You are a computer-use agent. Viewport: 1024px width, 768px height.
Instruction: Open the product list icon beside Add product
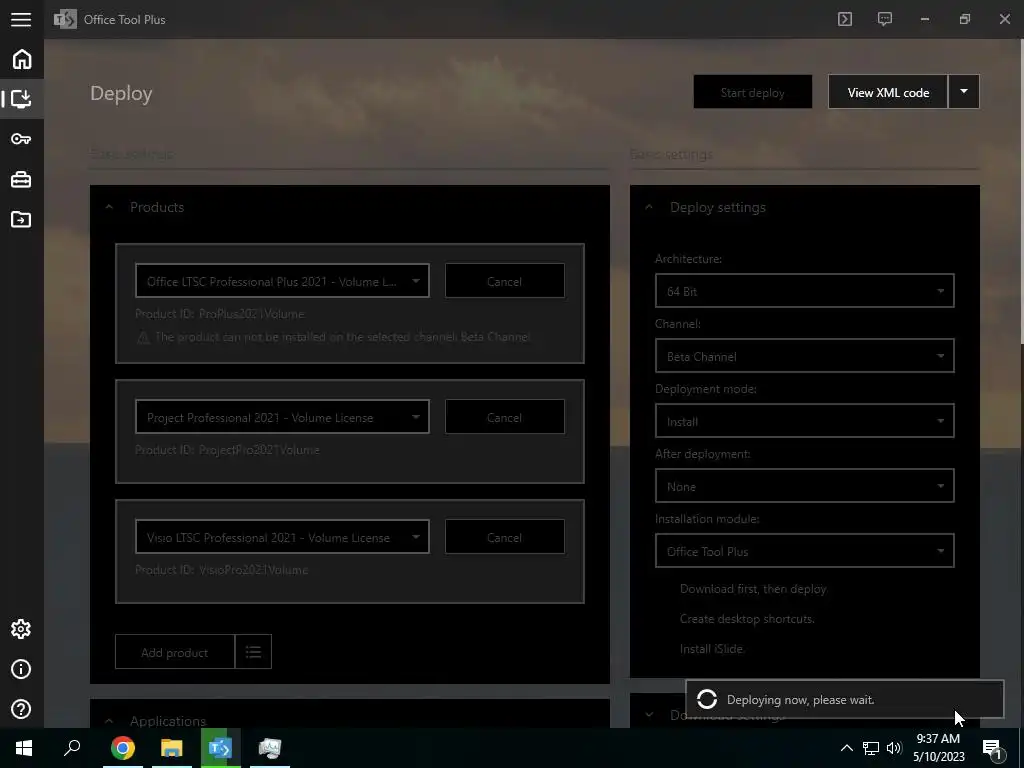pos(253,652)
